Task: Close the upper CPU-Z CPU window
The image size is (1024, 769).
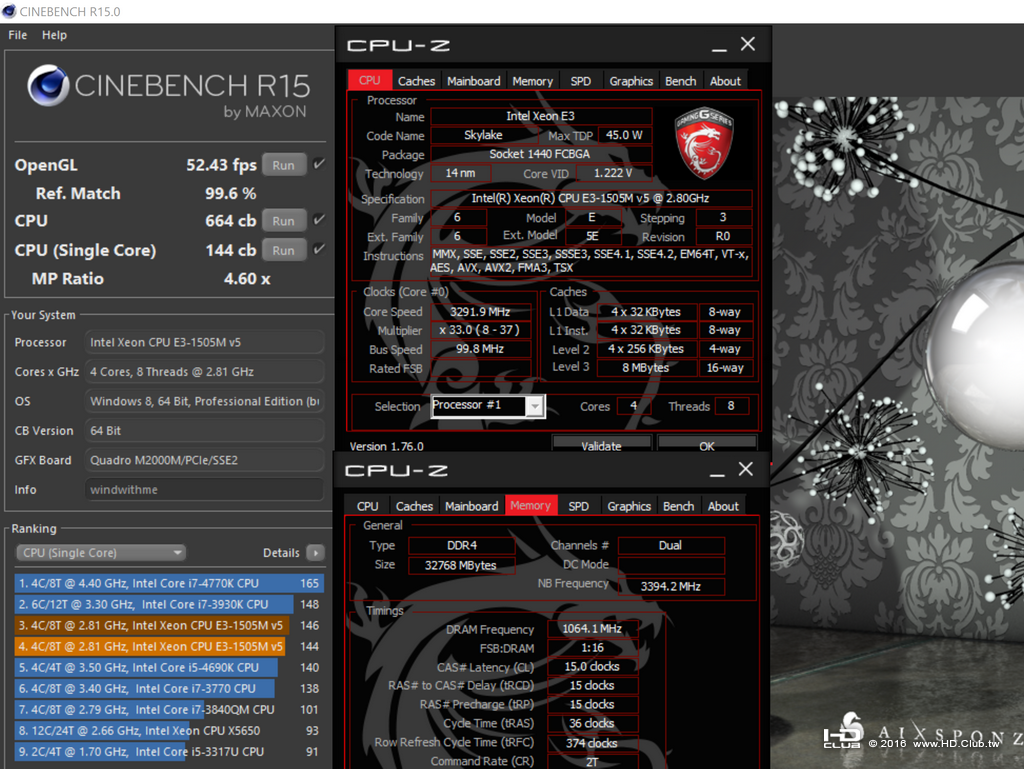Action: [748, 44]
